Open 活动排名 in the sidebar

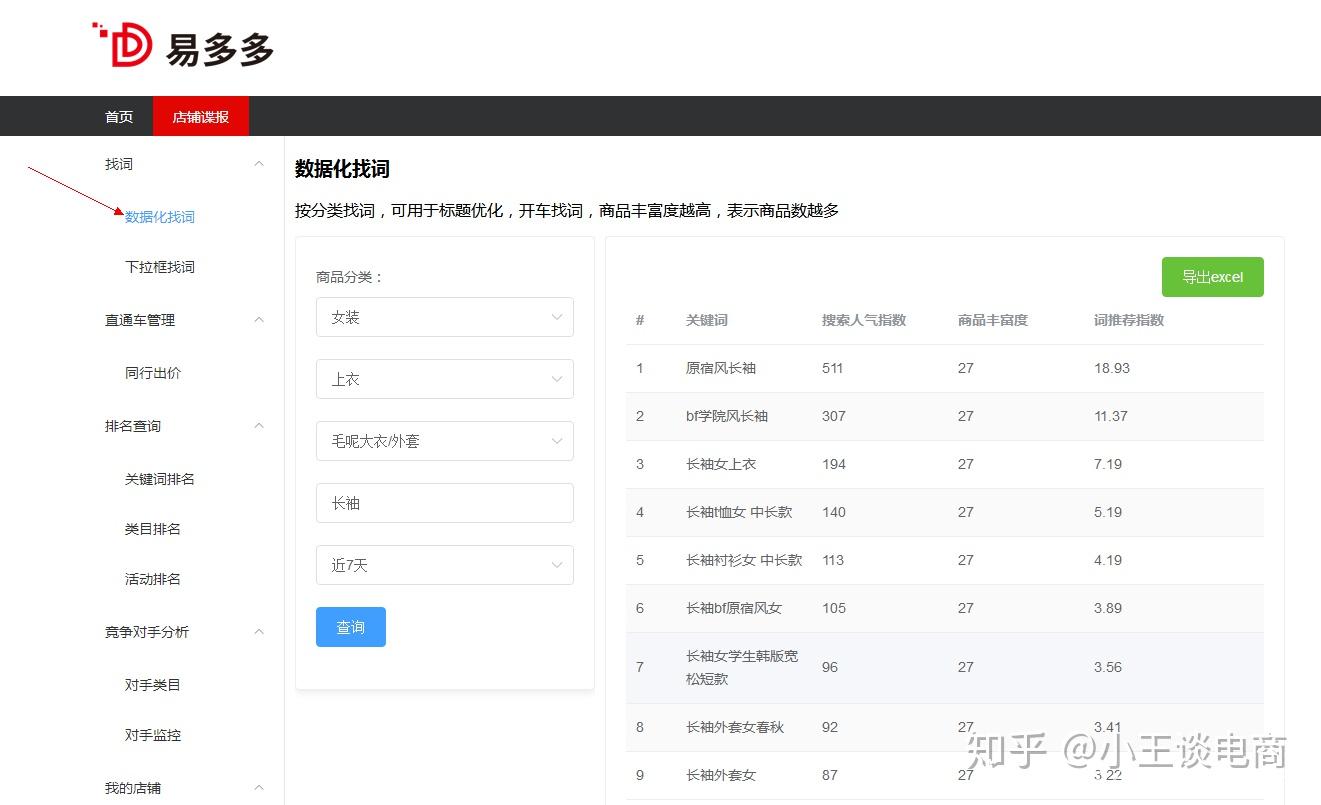[x=153, y=579]
